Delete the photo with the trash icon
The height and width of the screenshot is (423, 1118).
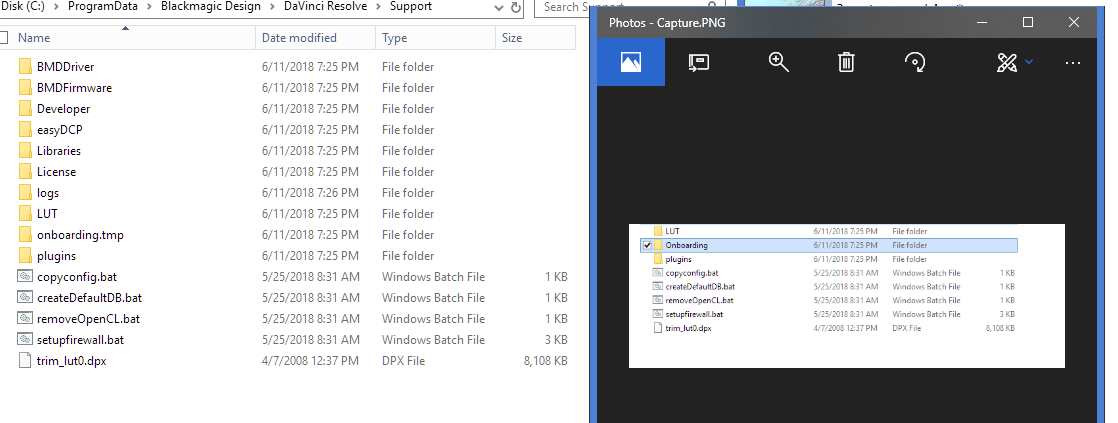pos(846,62)
